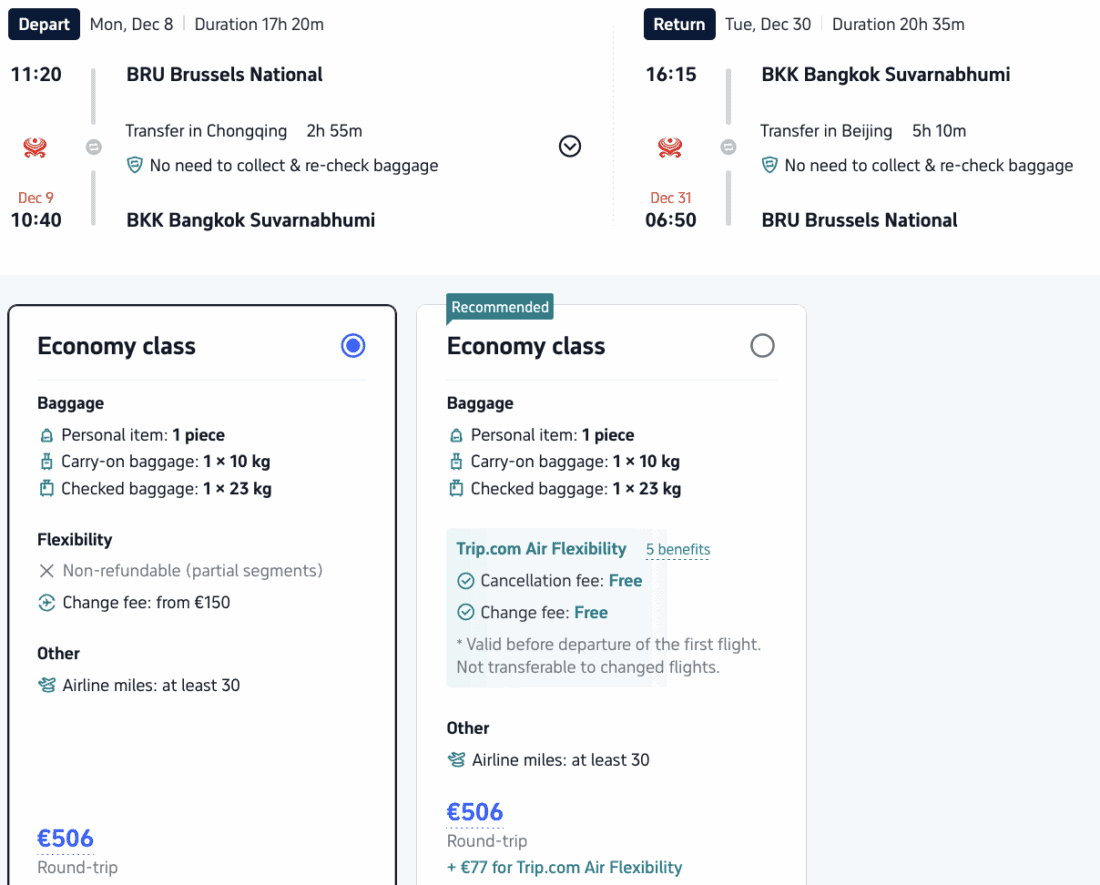Click the Depart label tag
The image size is (1100, 885).
pos(44,24)
